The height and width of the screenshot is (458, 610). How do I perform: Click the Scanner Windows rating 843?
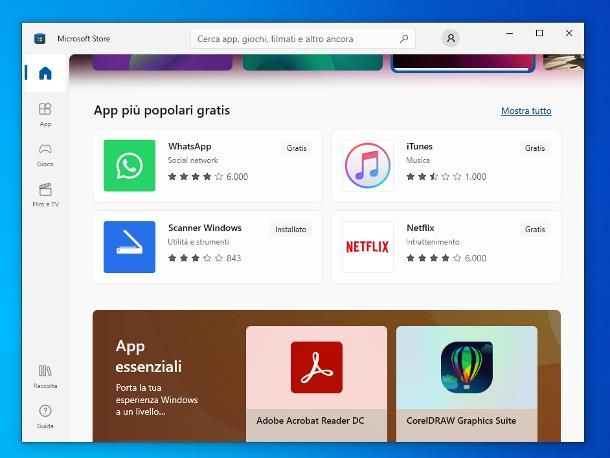coord(204,258)
